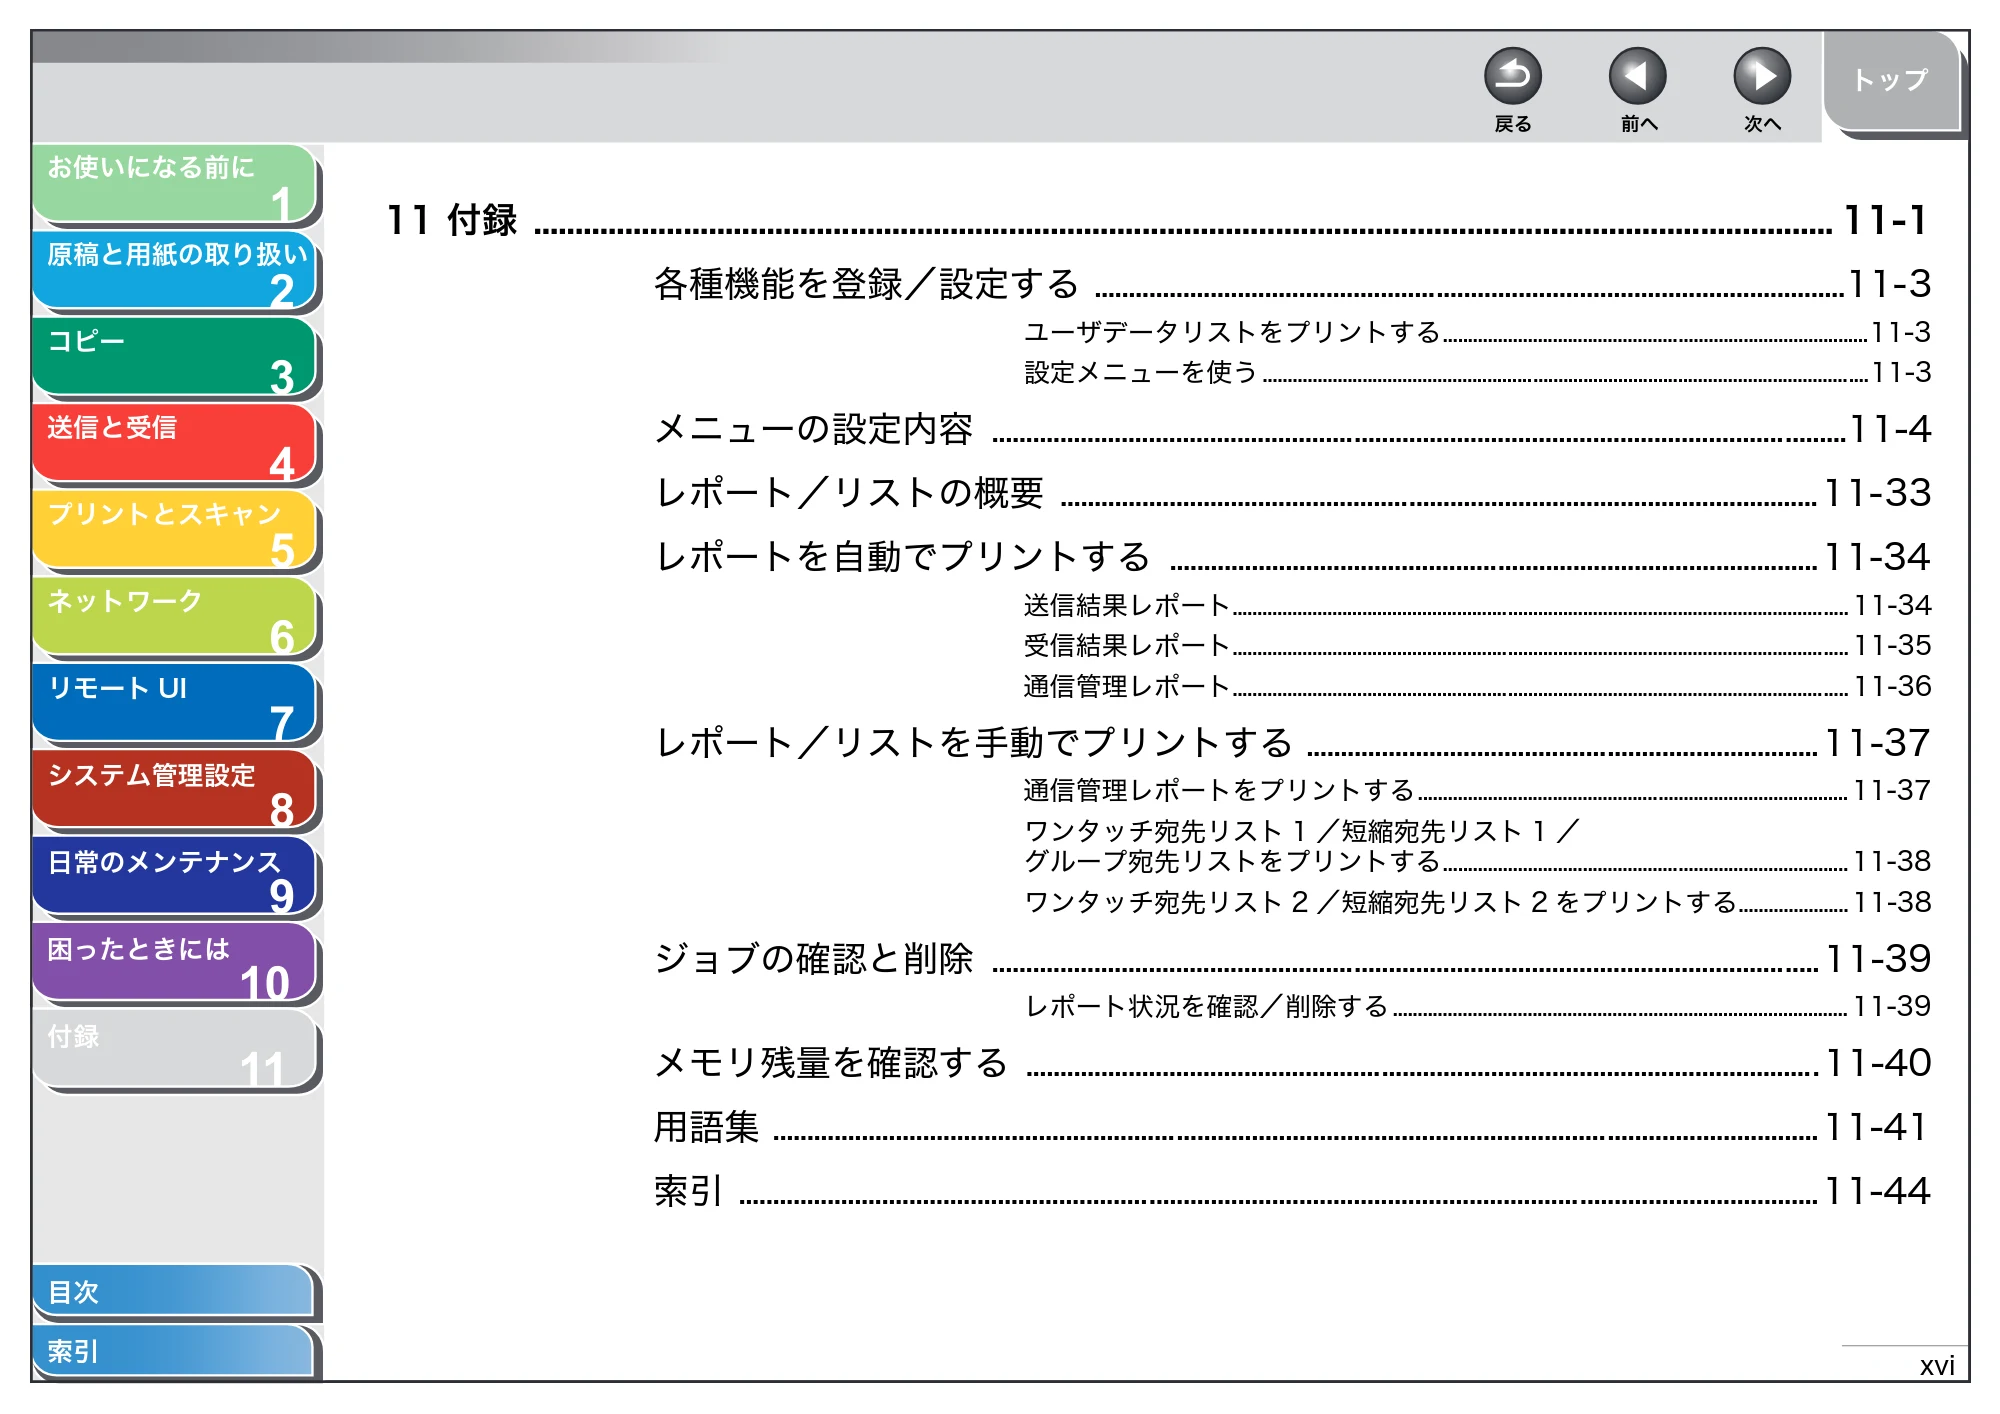Jump to ジョブの確認と削除 entry
The height and width of the screenshot is (1414, 2000).
1292,959
